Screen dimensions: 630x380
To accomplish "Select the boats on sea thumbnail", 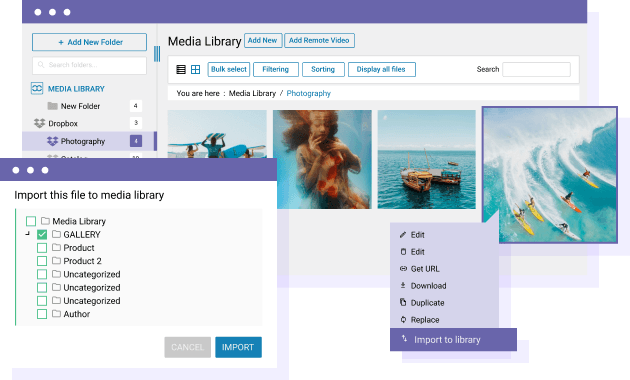I will (427, 159).
